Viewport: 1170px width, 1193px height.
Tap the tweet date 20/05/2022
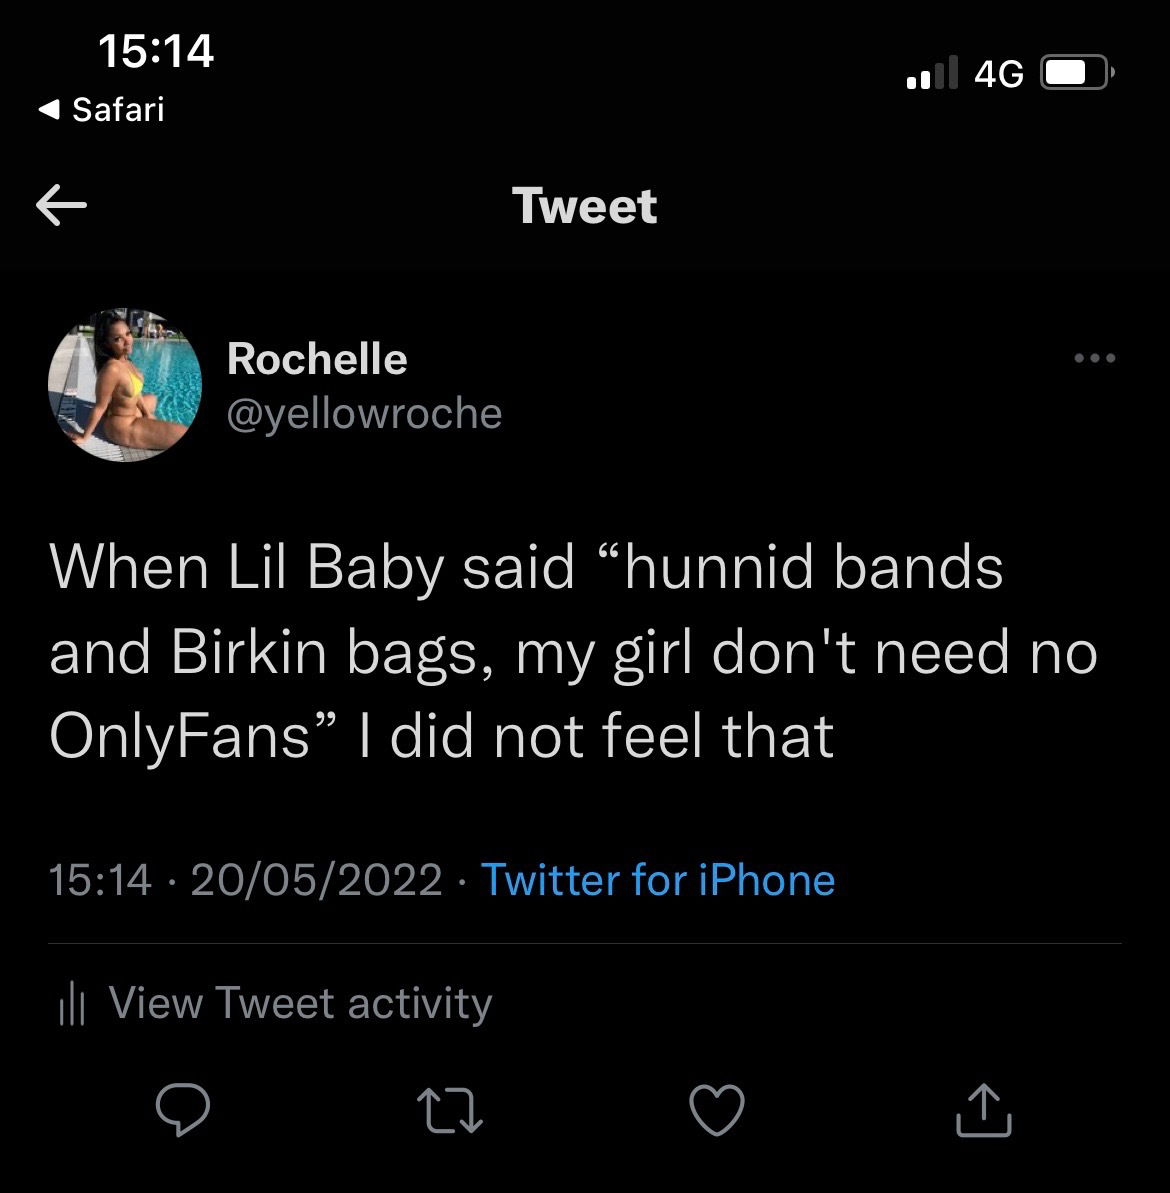coord(316,880)
